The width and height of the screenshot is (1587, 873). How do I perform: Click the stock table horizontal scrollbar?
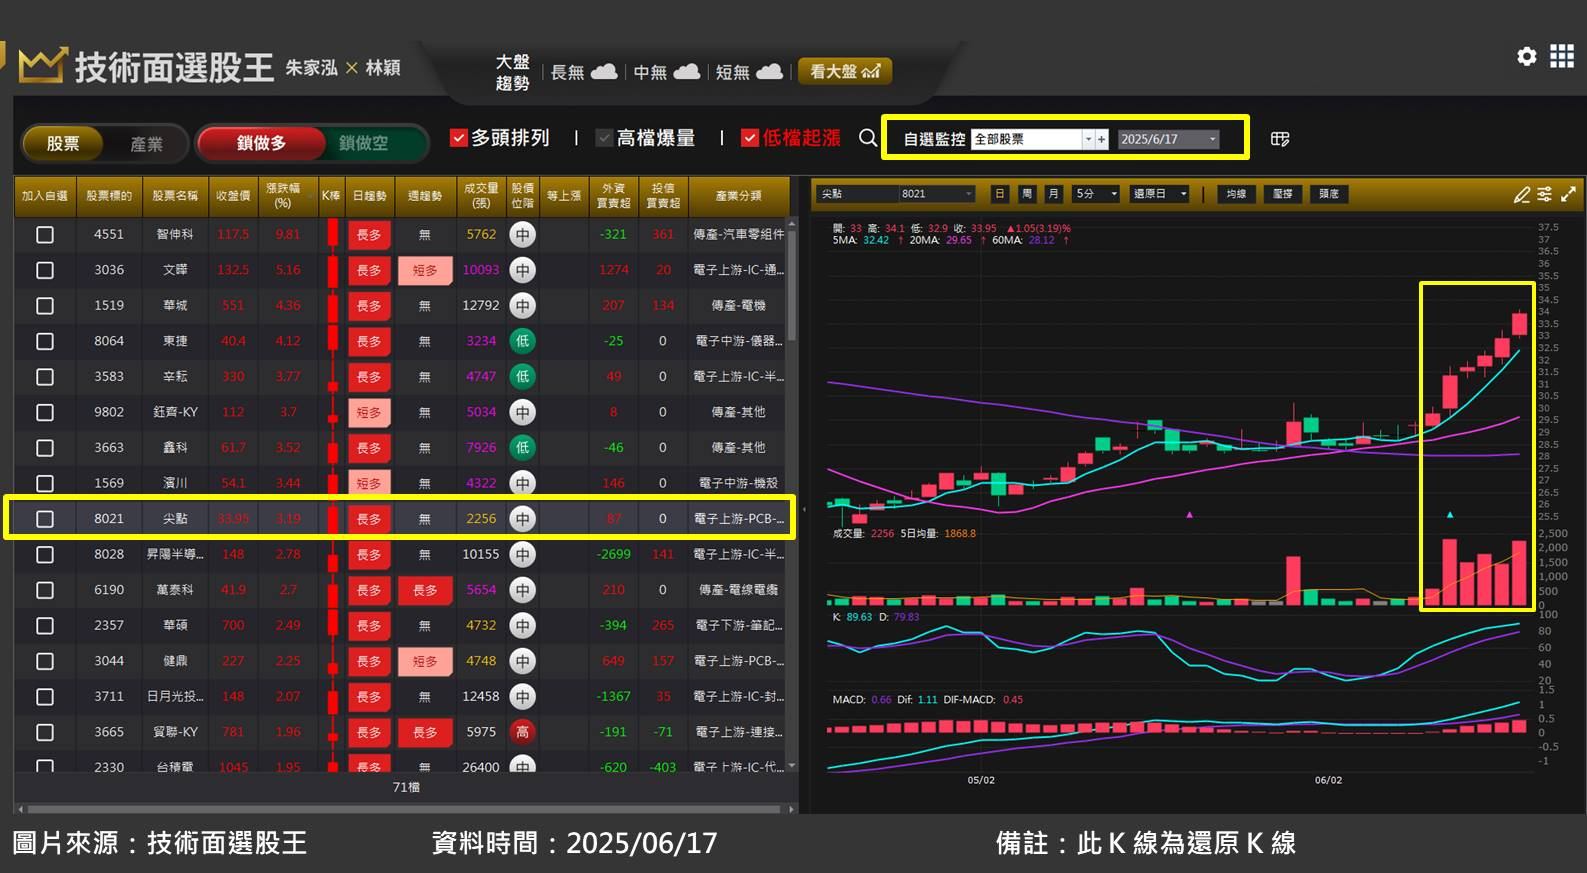(x=405, y=809)
